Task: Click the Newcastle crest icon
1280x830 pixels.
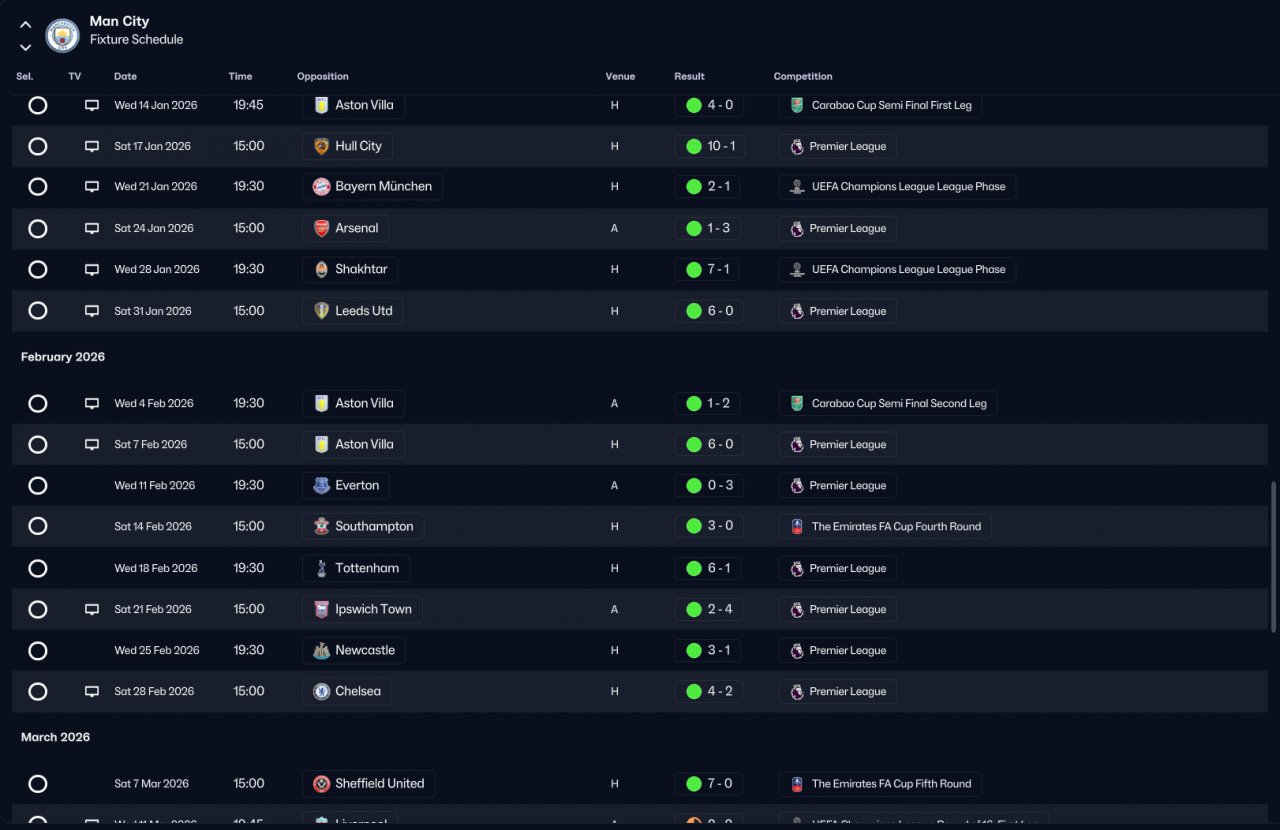Action: 321,650
